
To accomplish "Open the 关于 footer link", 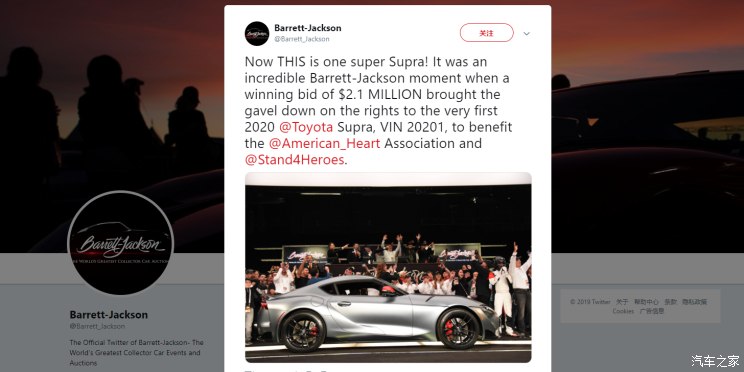I will 622,302.
